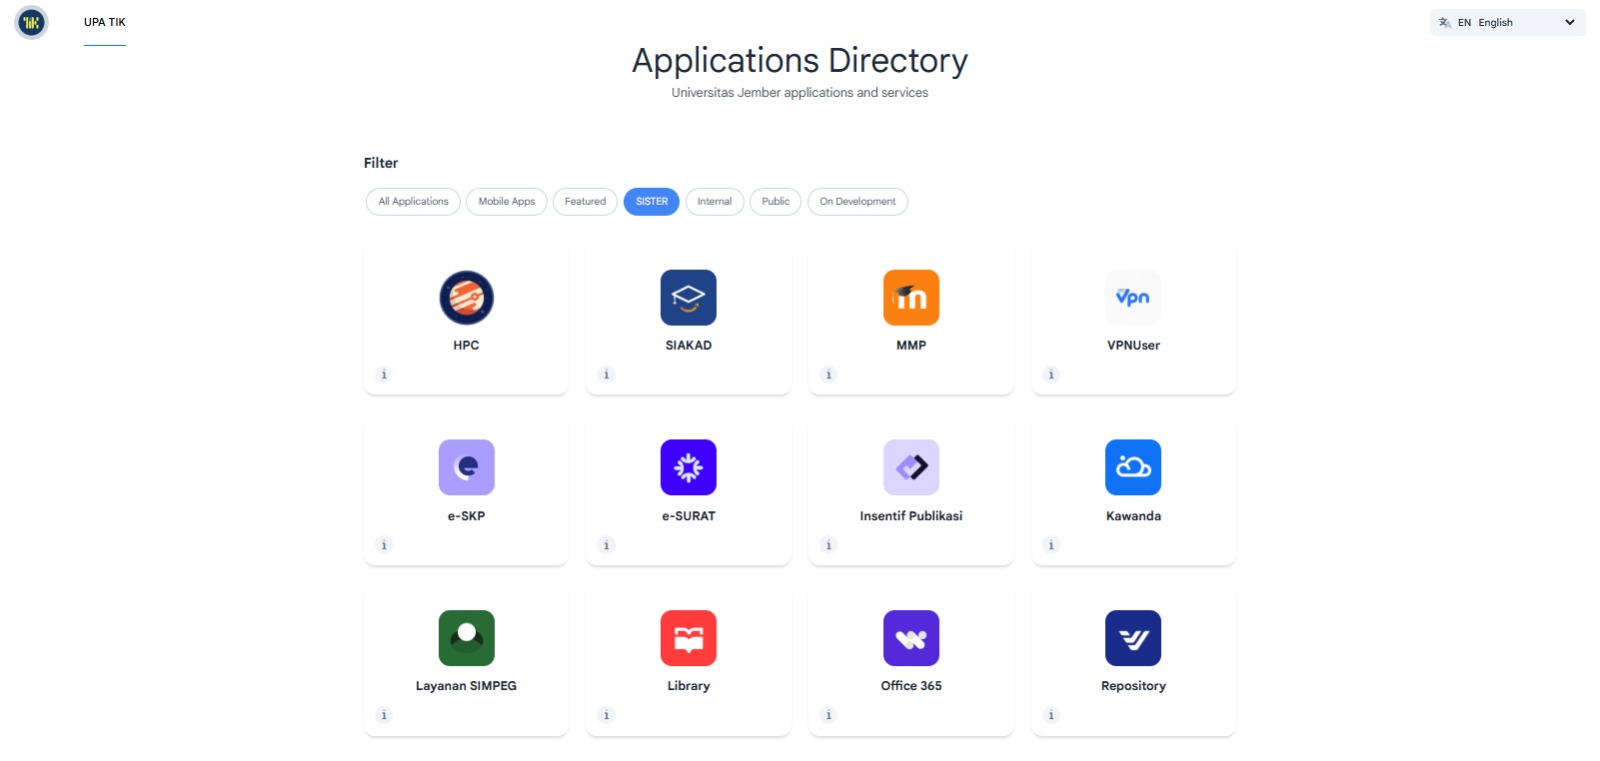The width and height of the screenshot is (1600, 761).
Task: Select the e-SKP purple icon
Action: [x=466, y=467]
